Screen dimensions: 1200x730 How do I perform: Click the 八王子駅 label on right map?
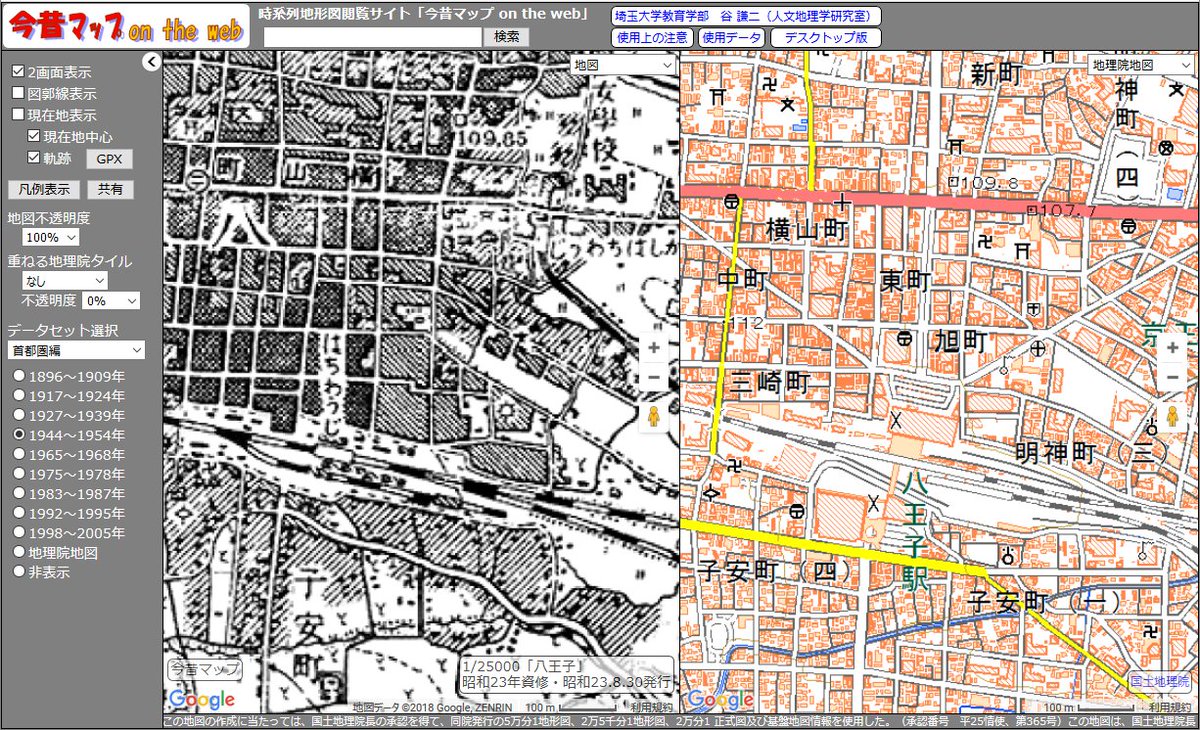point(914,532)
